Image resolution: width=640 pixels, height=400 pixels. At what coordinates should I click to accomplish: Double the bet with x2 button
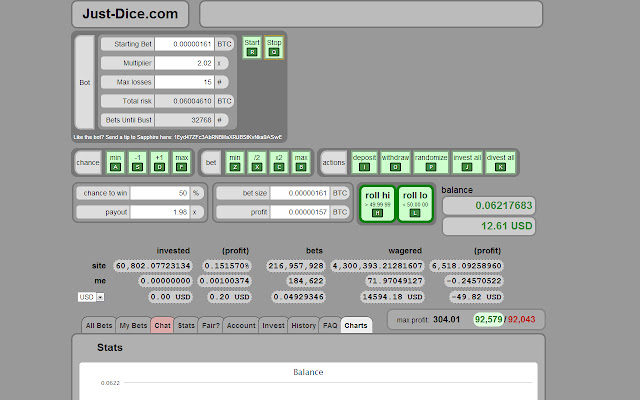[279, 162]
